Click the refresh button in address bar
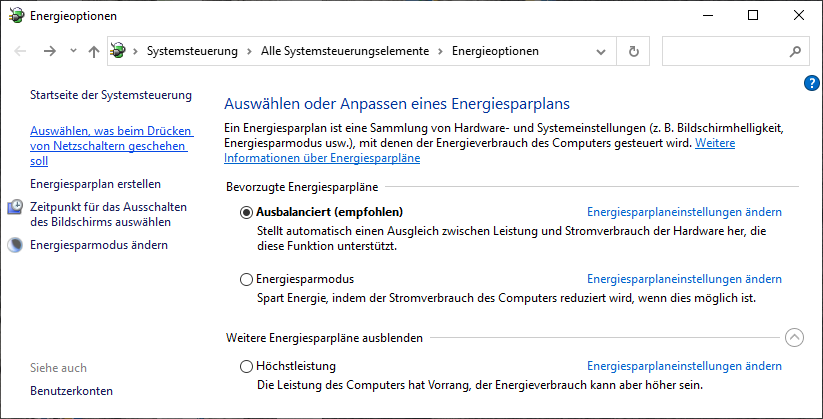823x419 pixels. (x=633, y=51)
